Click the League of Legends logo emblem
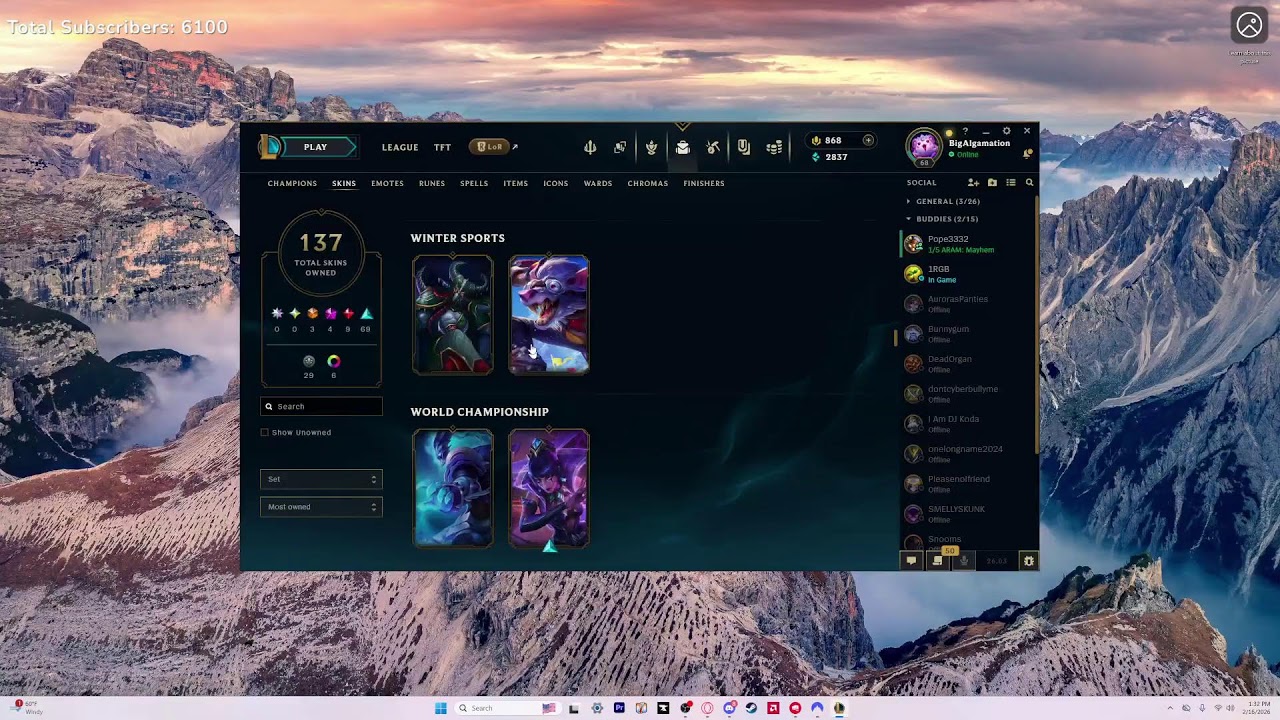This screenshot has width=1280, height=720. tap(270, 147)
